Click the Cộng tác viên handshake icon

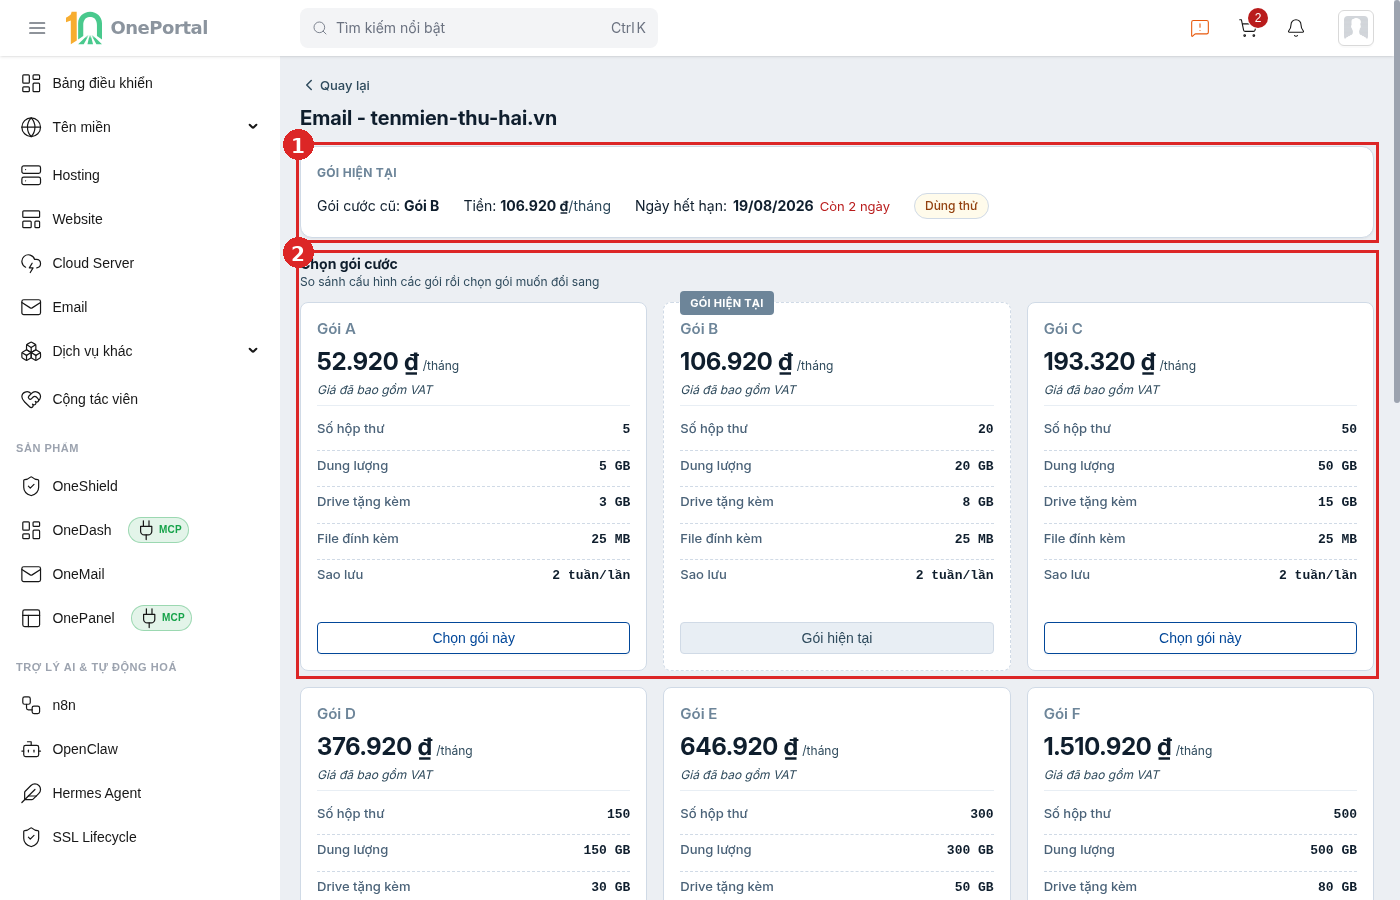click(31, 399)
